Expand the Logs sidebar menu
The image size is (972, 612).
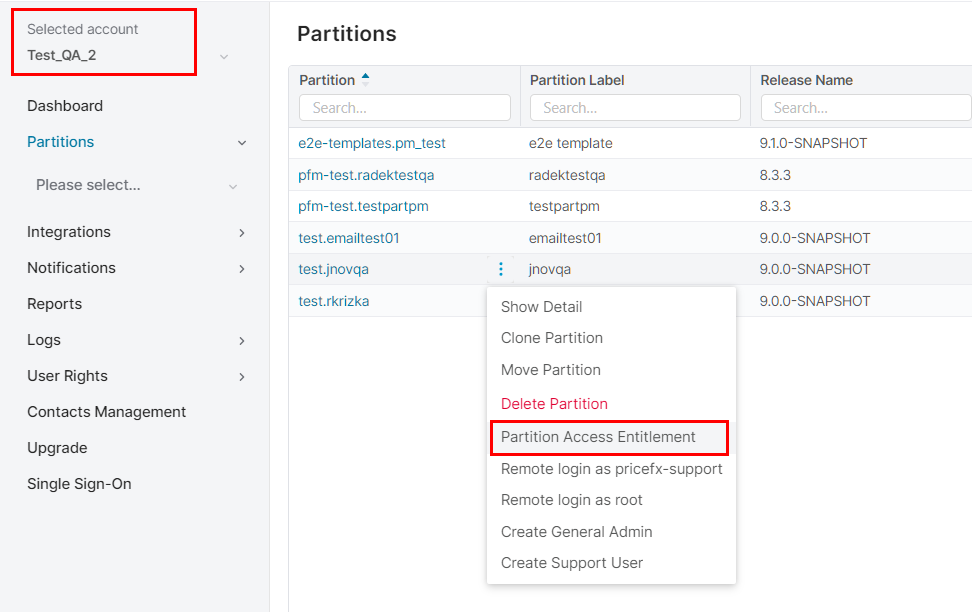[241, 341]
